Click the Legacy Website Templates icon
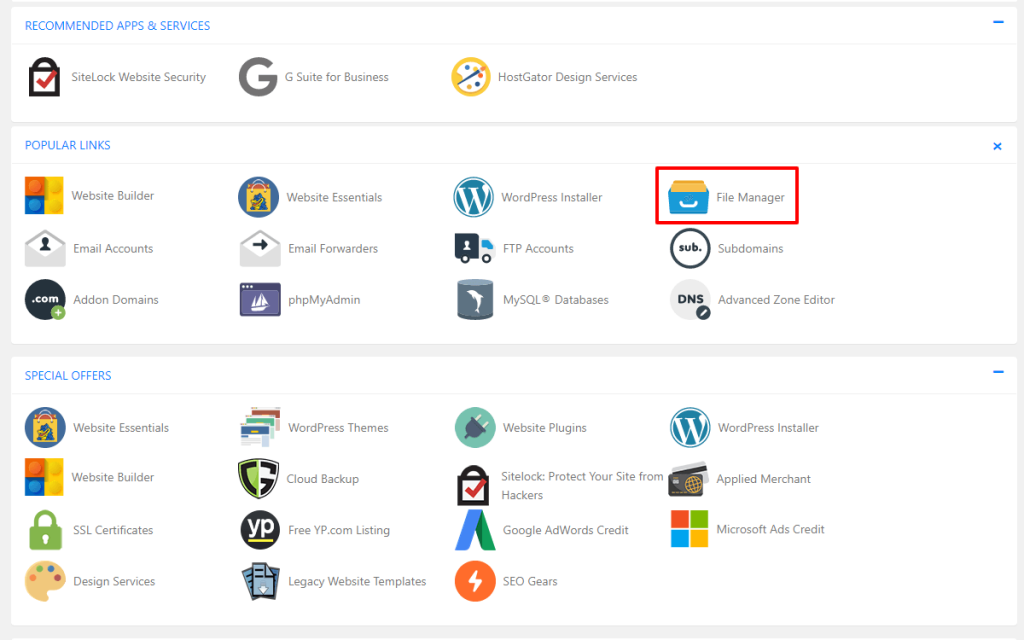The width and height of the screenshot is (1024, 640). pyautogui.click(x=260, y=581)
